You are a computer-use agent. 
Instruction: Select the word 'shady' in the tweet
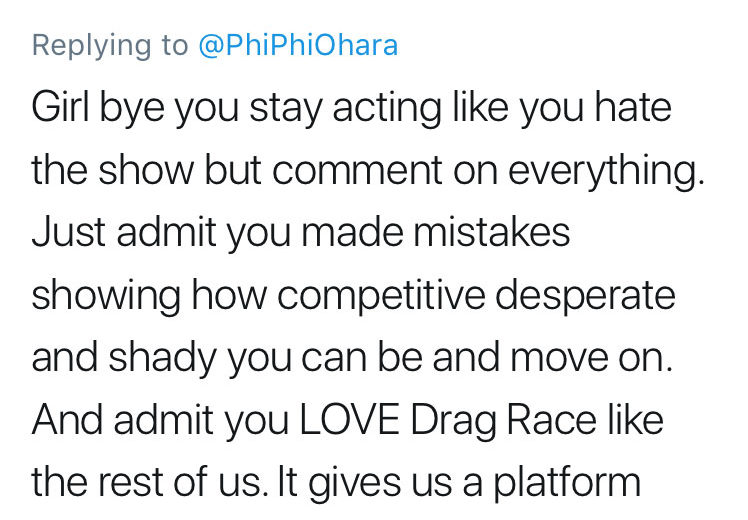[163, 360]
